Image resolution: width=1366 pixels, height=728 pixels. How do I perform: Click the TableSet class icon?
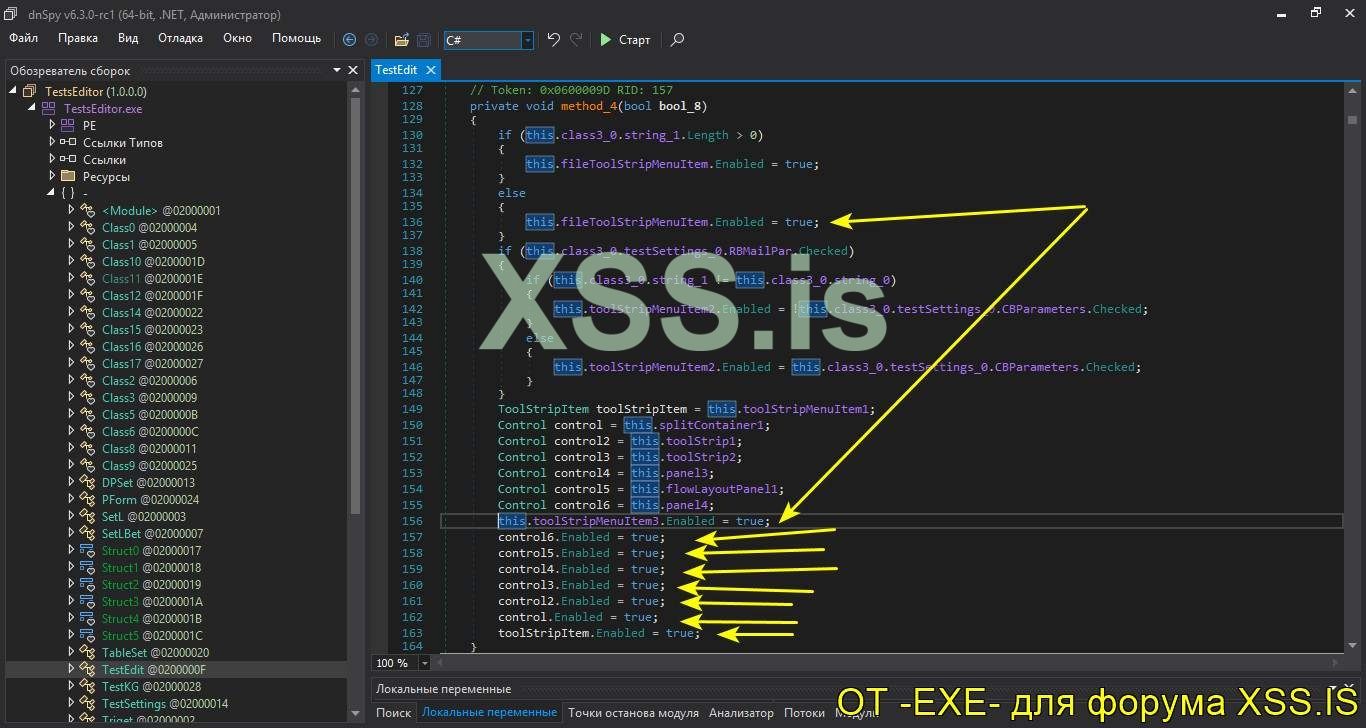tap(87, 653)
